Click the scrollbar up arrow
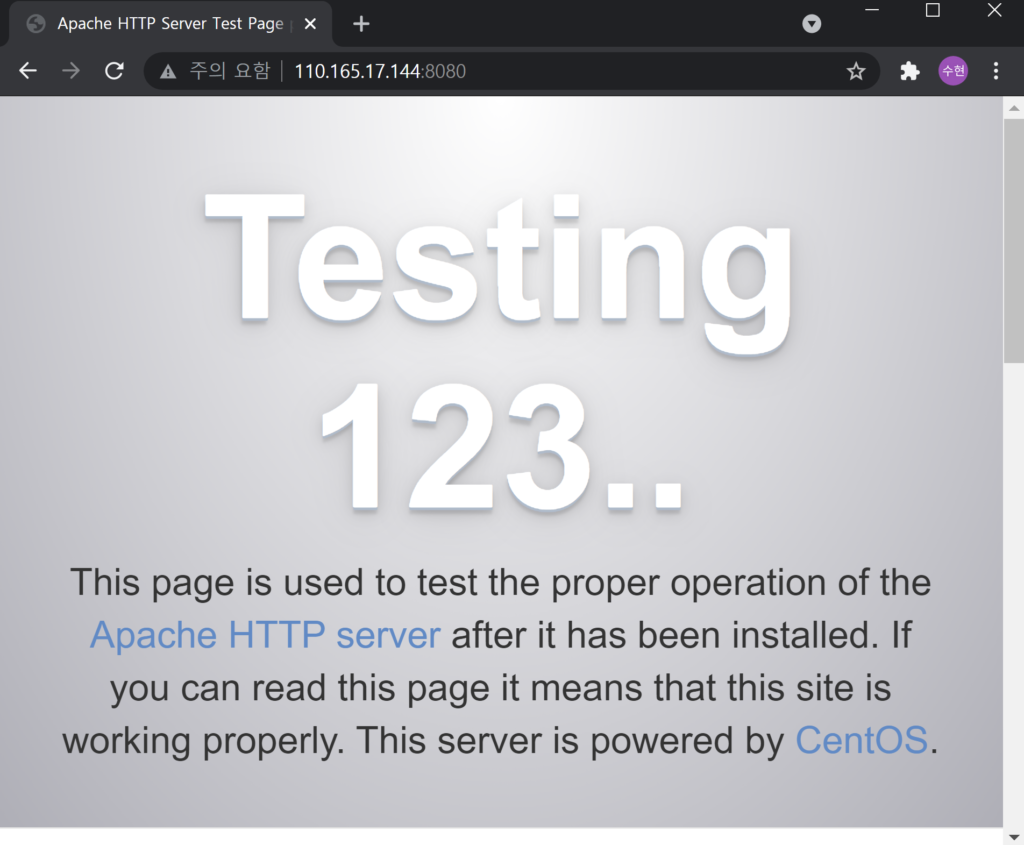This screenshot has width=1024, height=845. click(1014, 108)
